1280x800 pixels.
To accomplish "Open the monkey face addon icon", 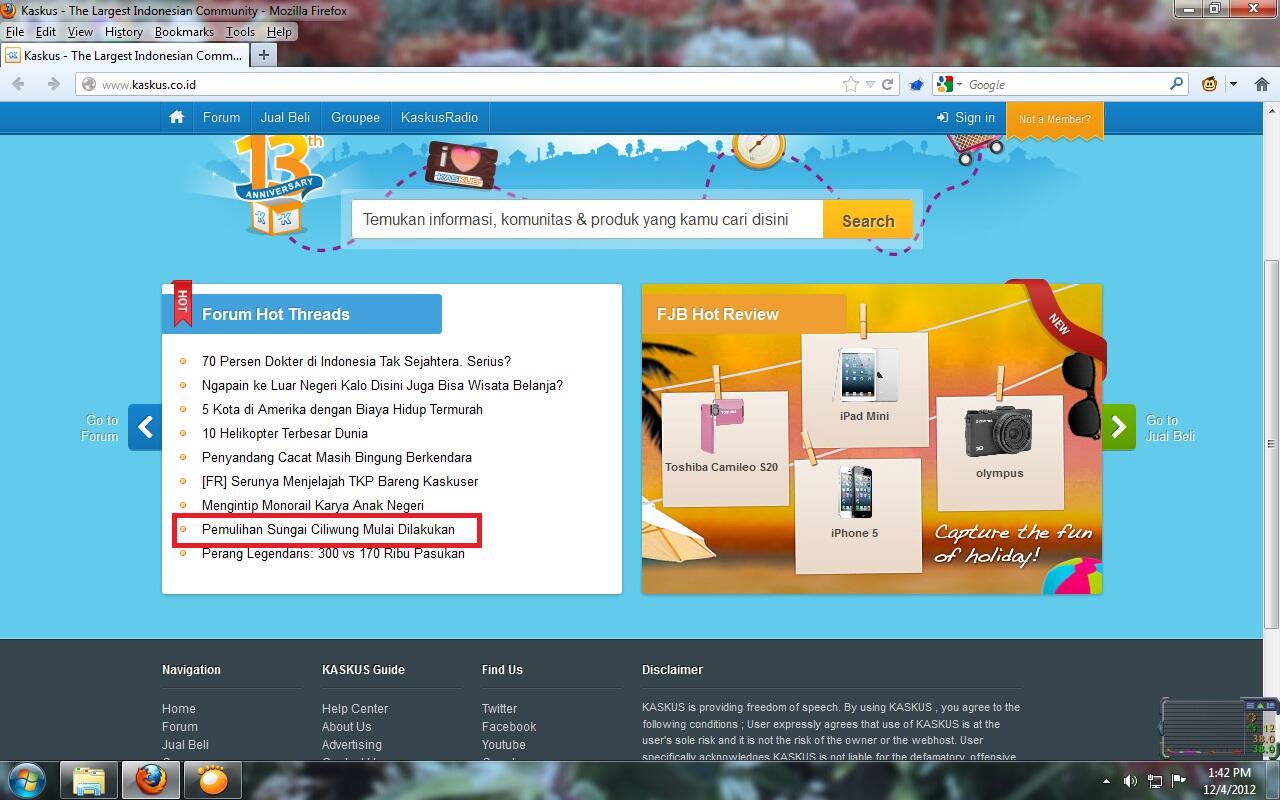I will pyautogui.click(x=1210, y=85).
